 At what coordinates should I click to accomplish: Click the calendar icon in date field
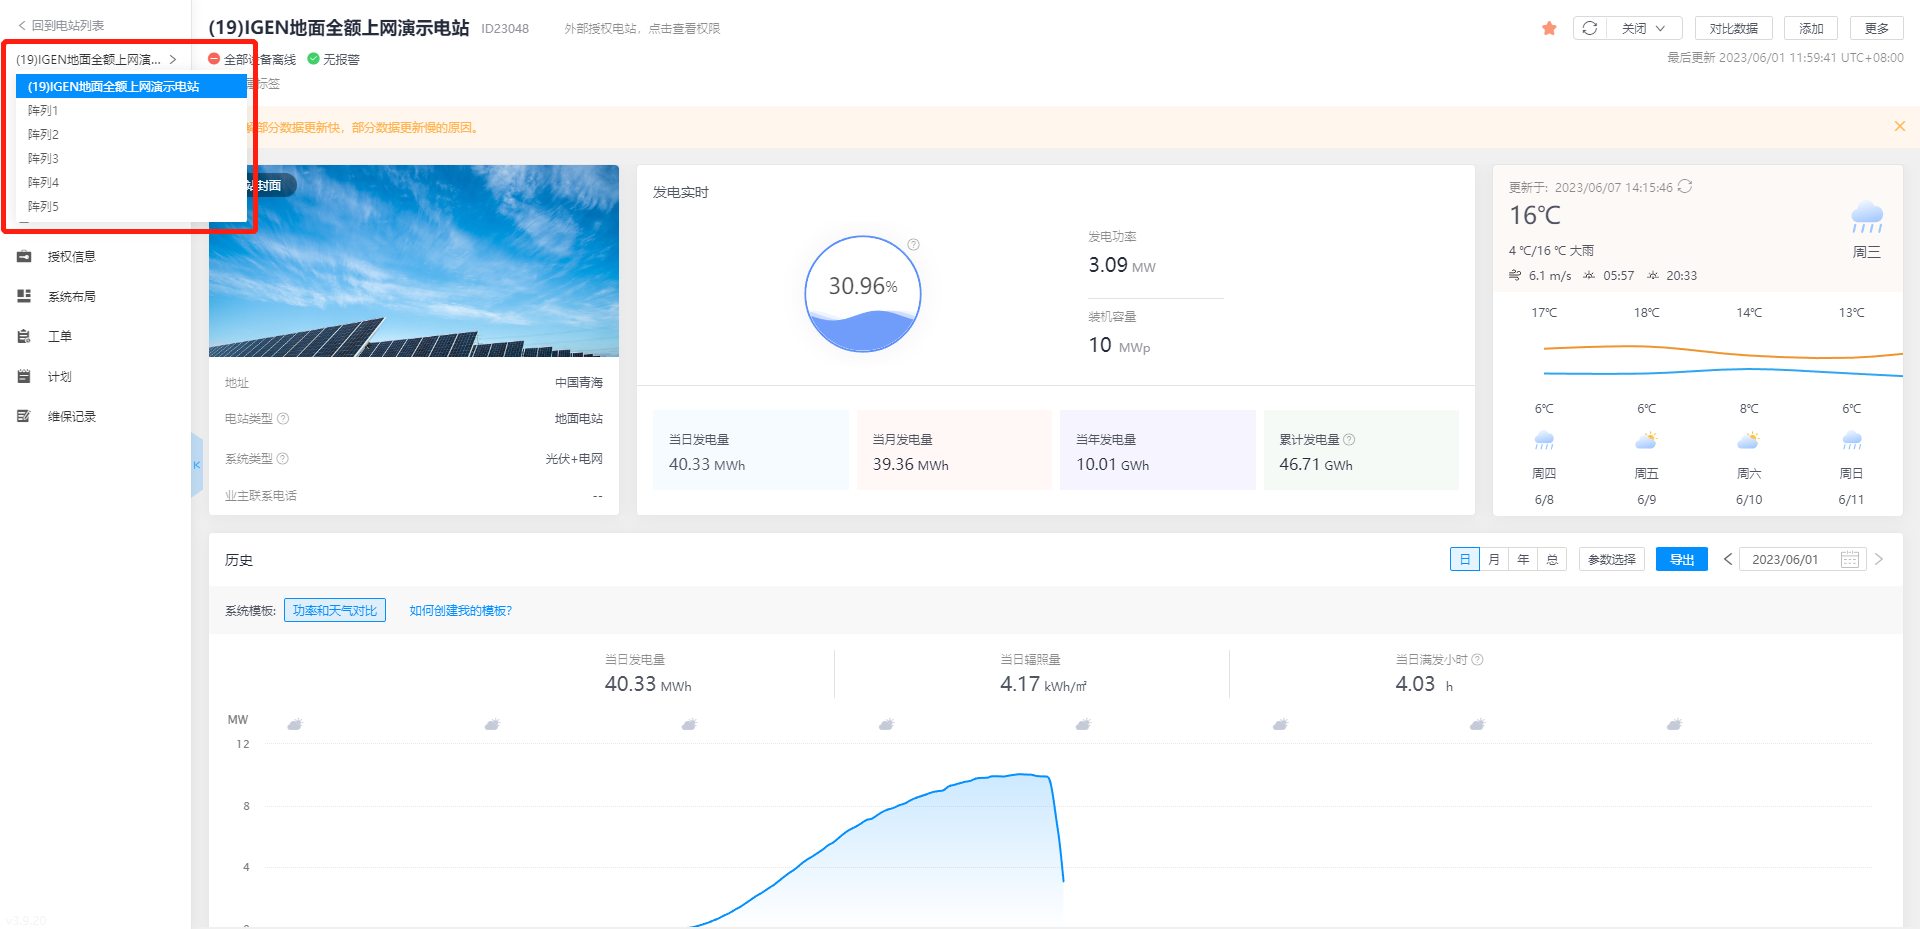[1850, 560]
